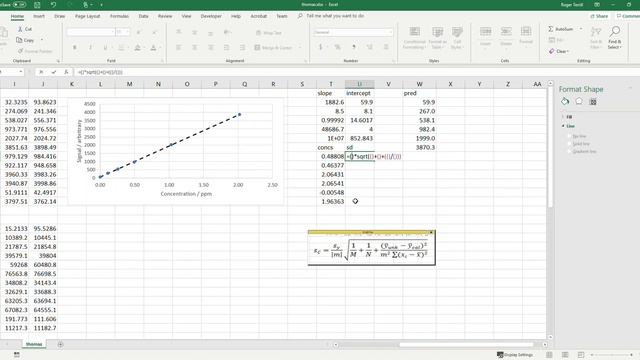Viewport: 640px width, 360px height.
Task: Click the Share button
Action: [600, 16]
